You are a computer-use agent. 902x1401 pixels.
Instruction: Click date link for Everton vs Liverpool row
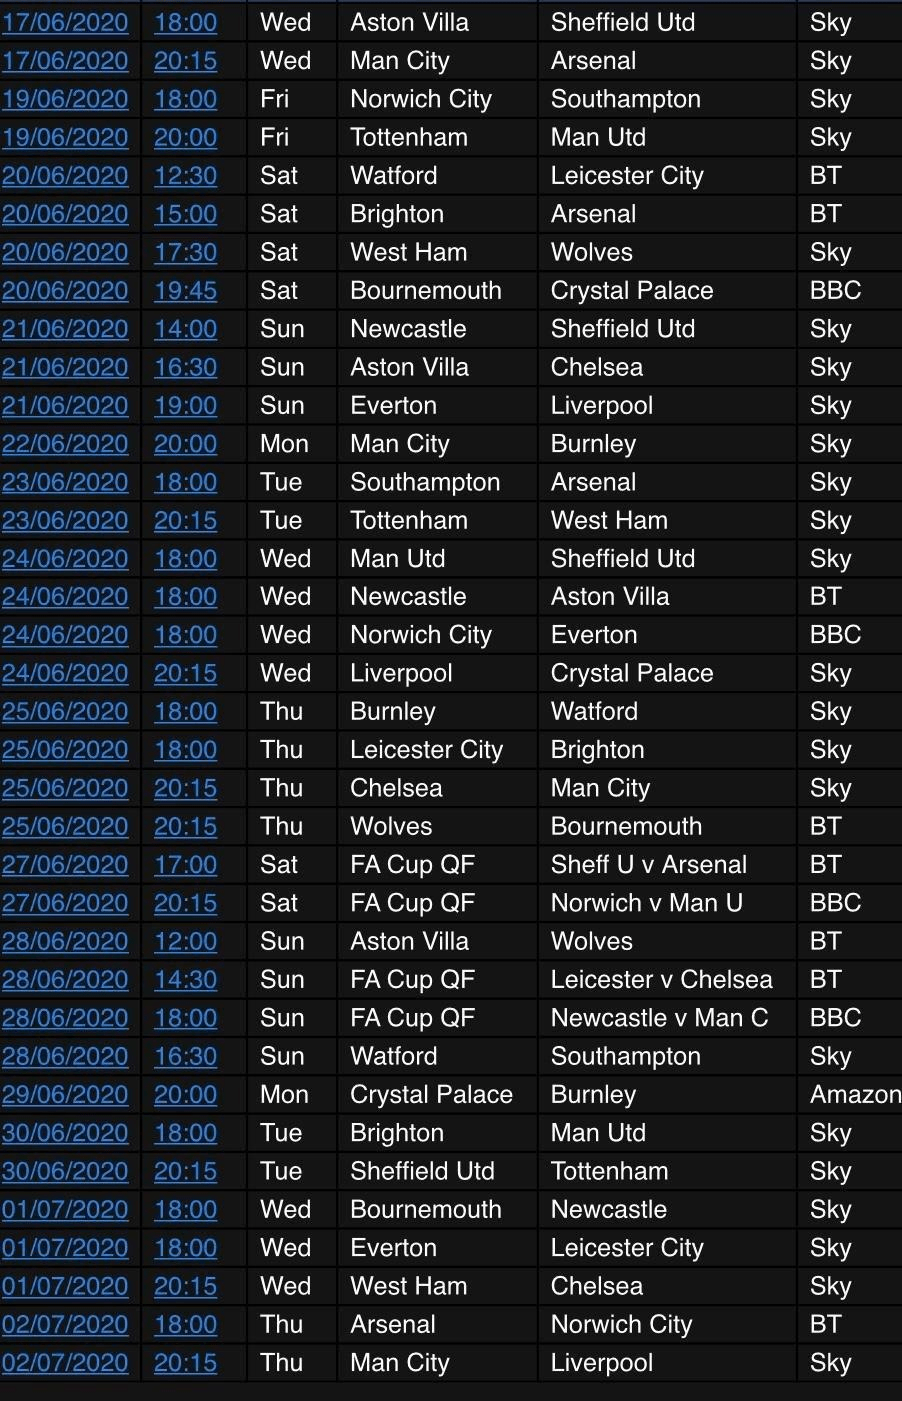(65, 406)
